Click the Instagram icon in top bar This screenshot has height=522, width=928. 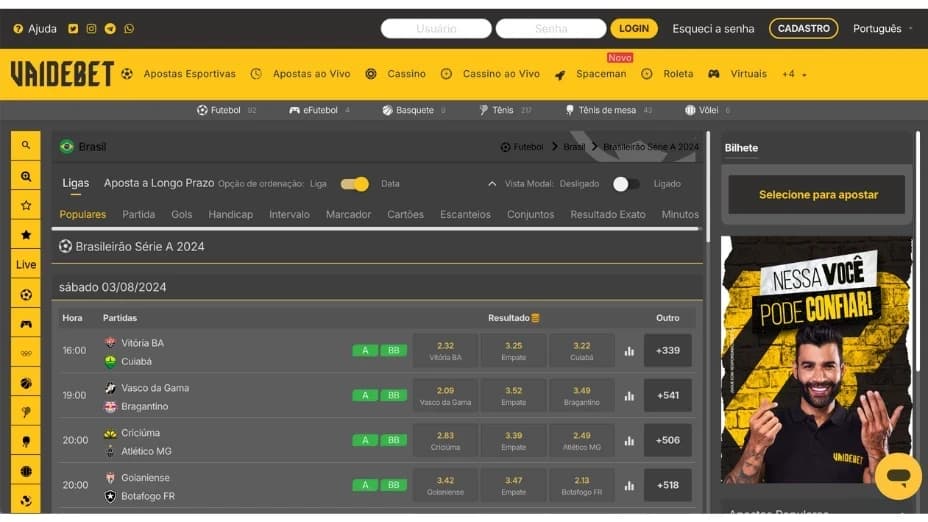point(91,28)
